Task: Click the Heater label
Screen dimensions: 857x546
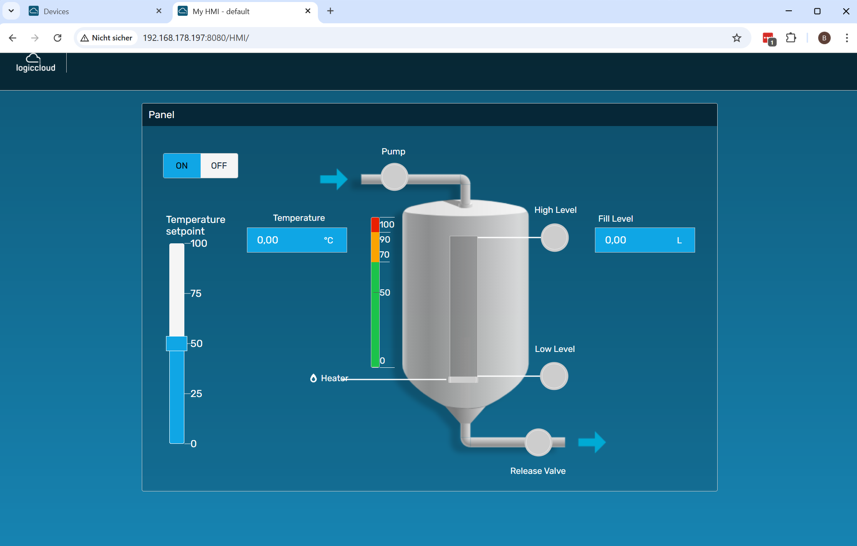Action: pyautogui.click(x=334, y=378)
